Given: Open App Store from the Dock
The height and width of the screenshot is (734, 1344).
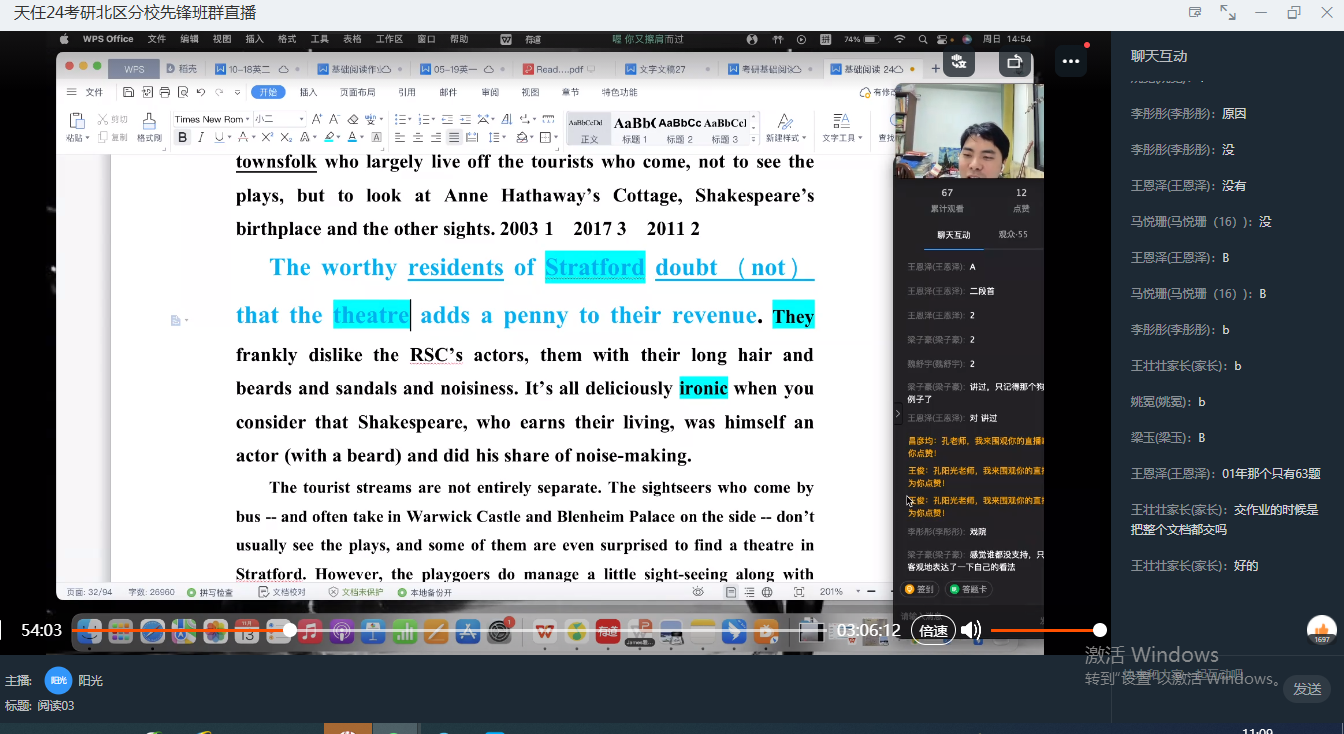Looking at the screenshot, I should pos(467,631).
